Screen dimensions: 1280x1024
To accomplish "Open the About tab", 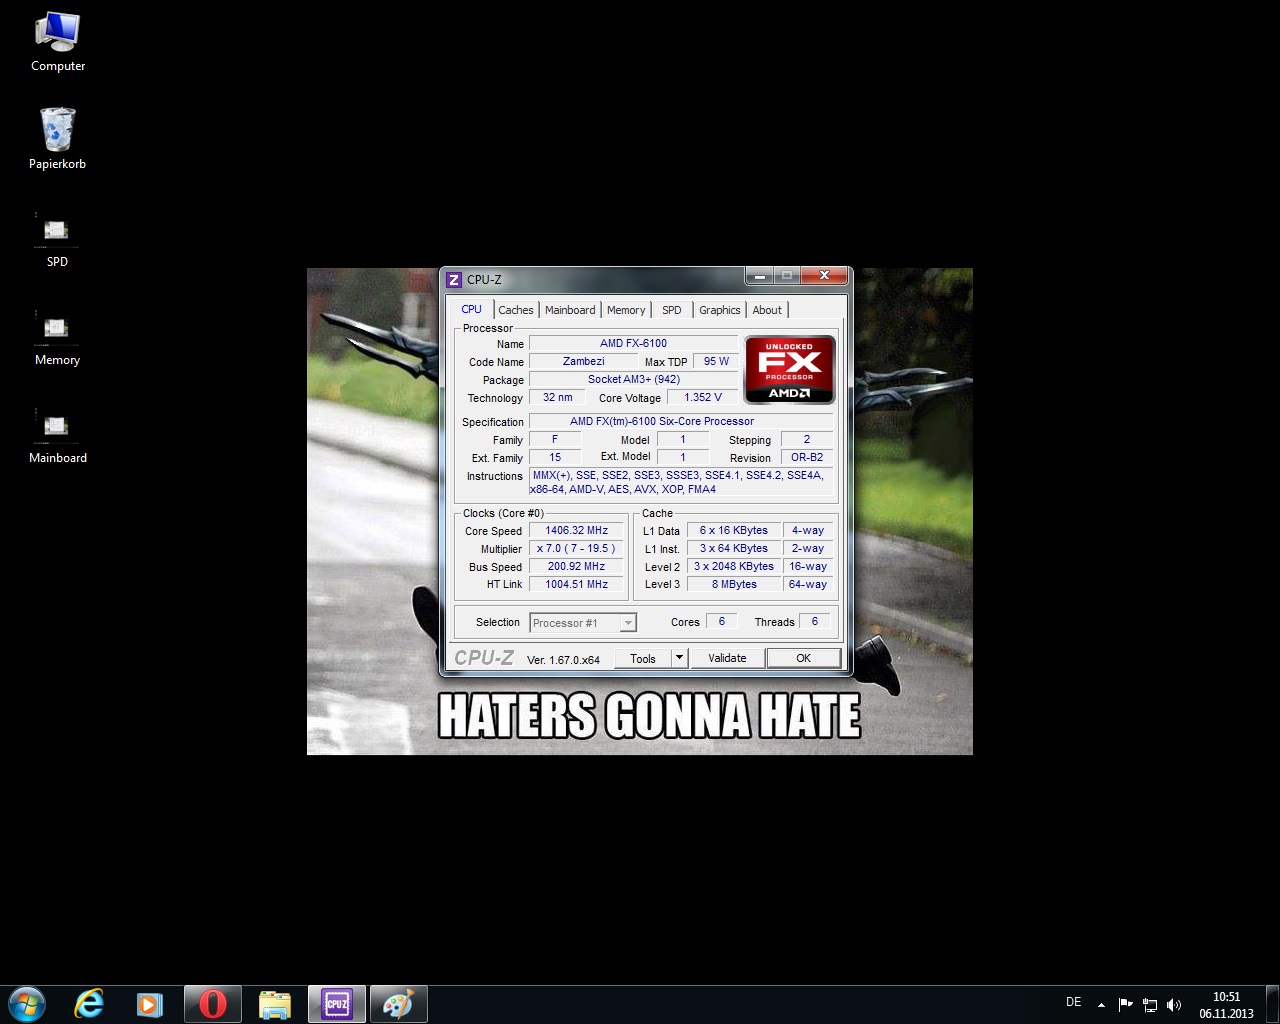I will [767, 310].
